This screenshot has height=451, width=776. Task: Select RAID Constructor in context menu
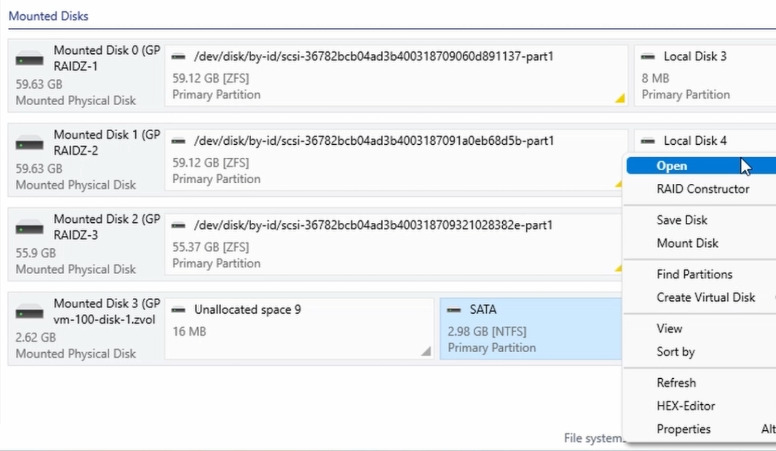(x=701, y=189)
